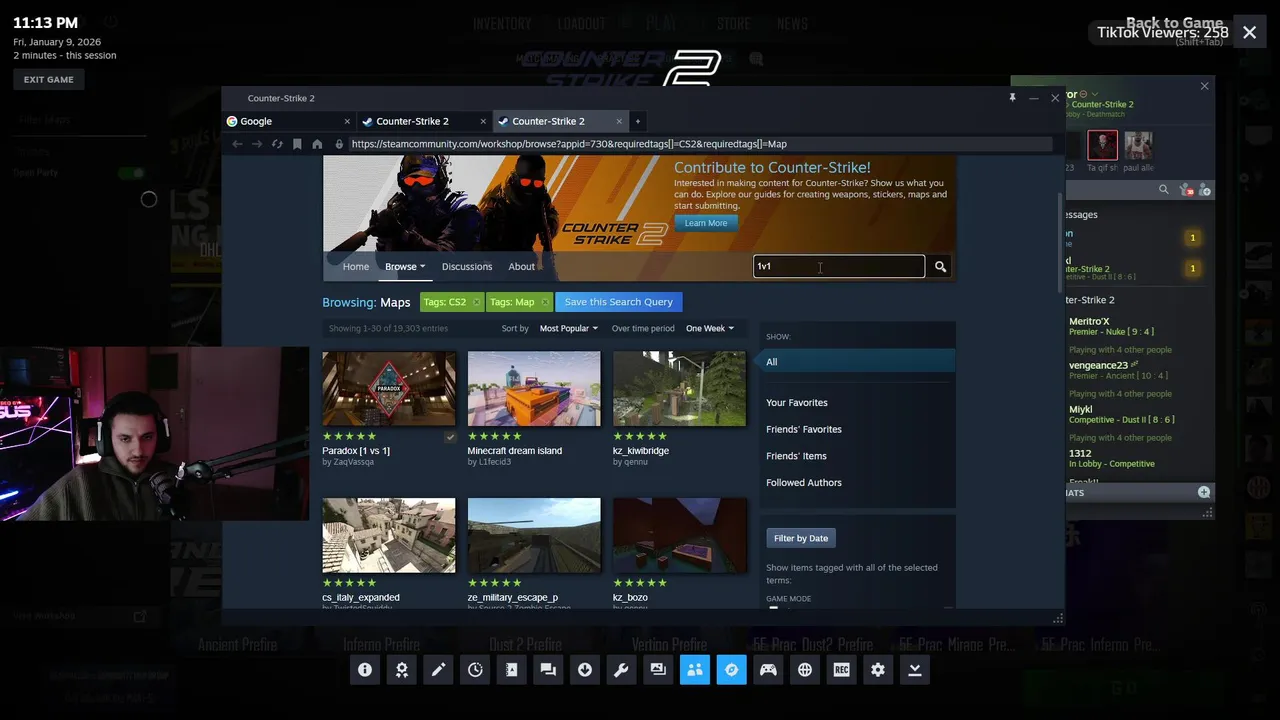The image size is (1280, 720).
Task: Open the overlay game info icon
Action: tap(365, 670)
